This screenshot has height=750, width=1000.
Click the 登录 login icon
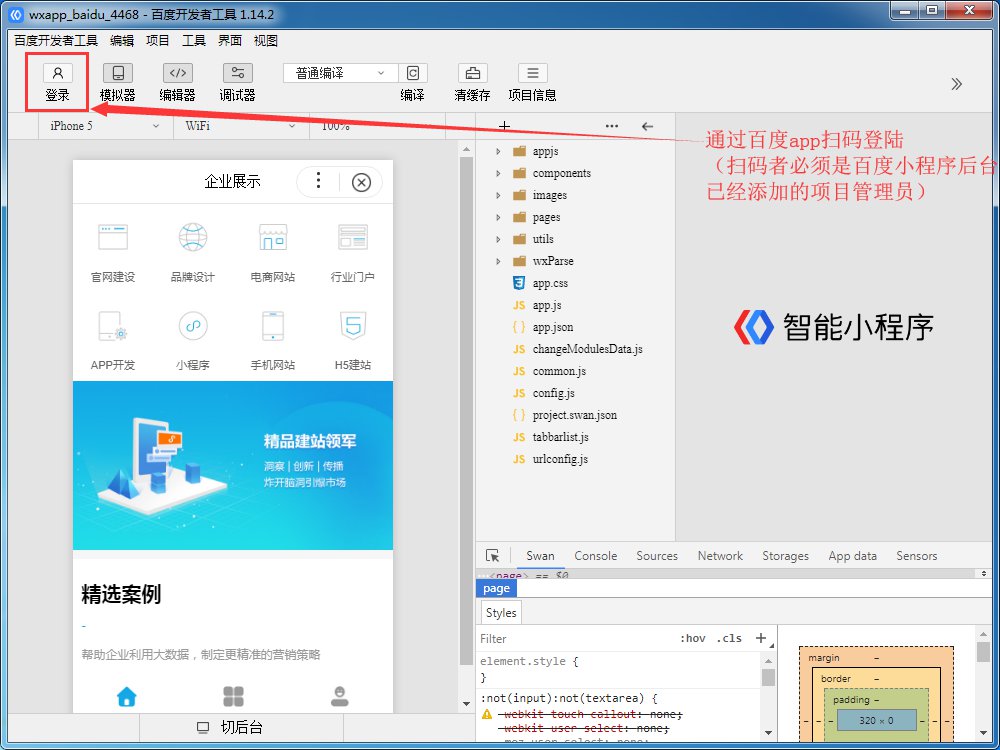click(x=57, y=73)
